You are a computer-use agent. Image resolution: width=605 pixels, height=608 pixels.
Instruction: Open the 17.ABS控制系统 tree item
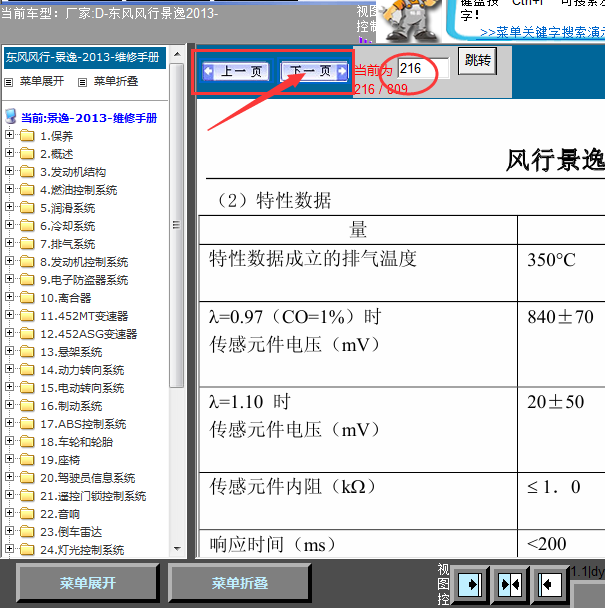[x=83, y=424]
